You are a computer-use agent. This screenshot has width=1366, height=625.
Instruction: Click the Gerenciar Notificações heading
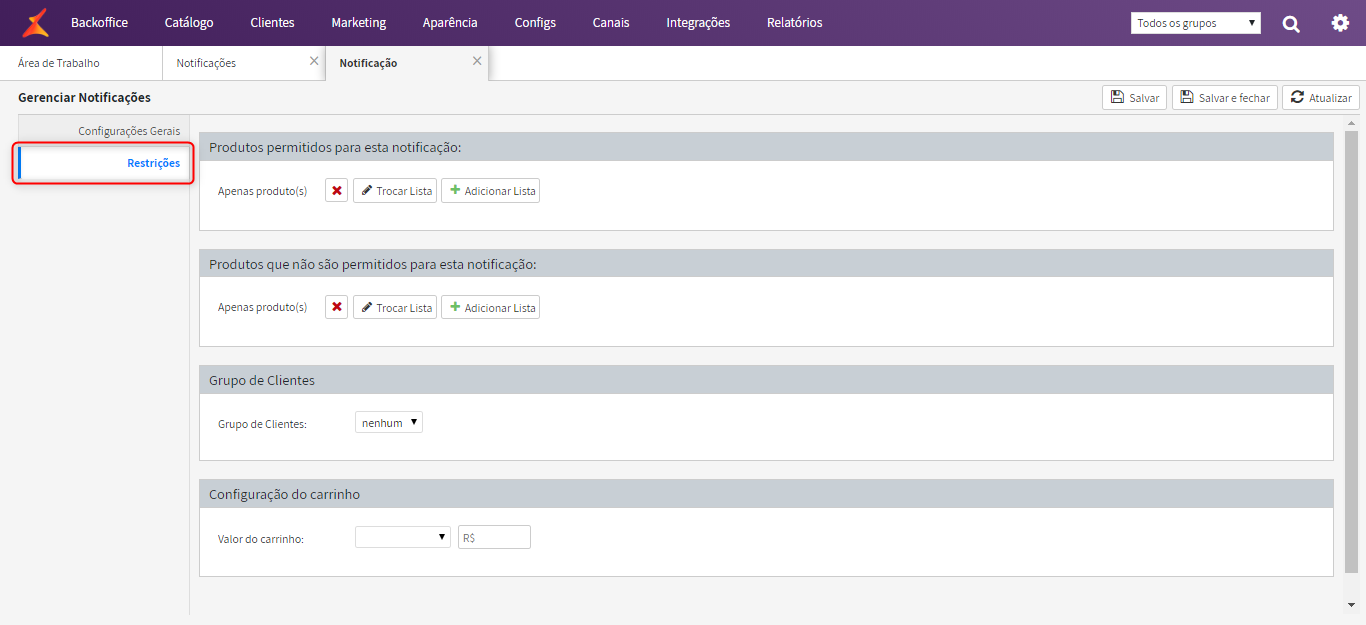(x=84, y=97)
